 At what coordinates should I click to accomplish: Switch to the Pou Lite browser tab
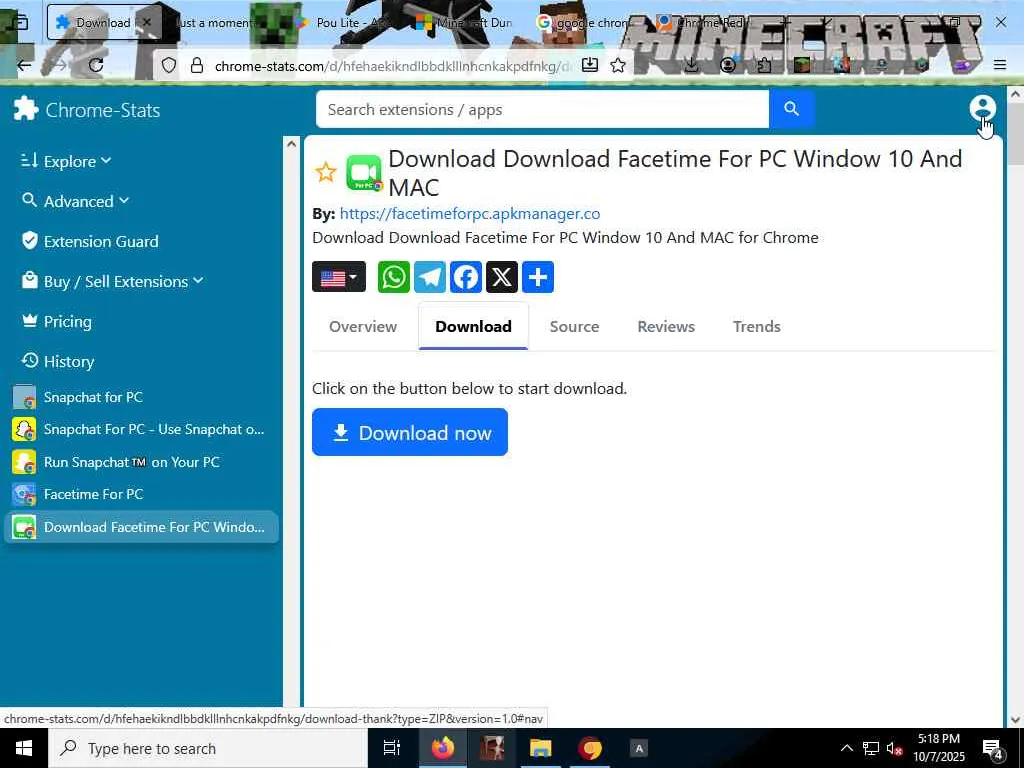tap(340, 22)
